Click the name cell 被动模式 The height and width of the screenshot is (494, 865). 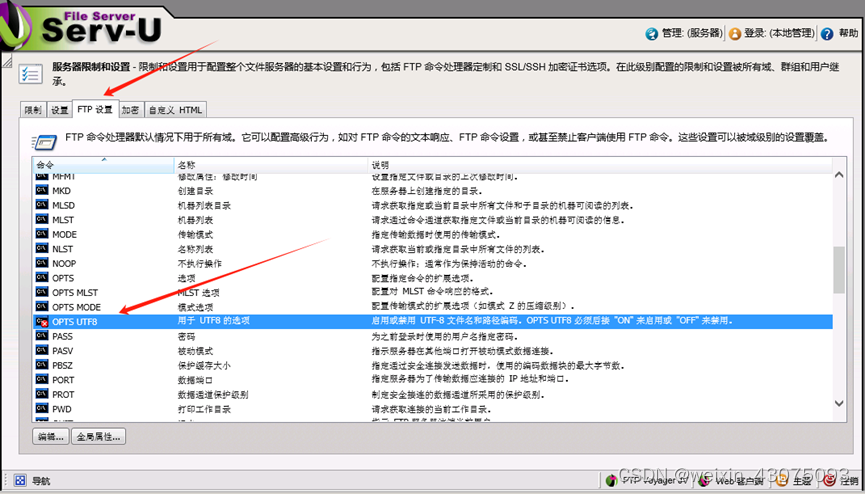click(195, 351)
